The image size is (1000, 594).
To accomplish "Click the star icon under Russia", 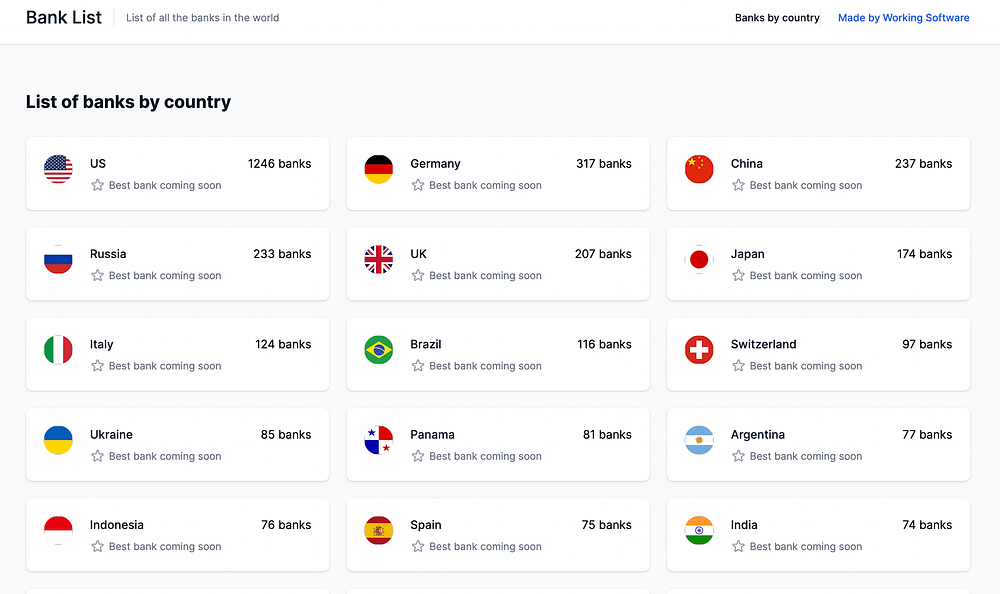I will (x=98, y=275).
